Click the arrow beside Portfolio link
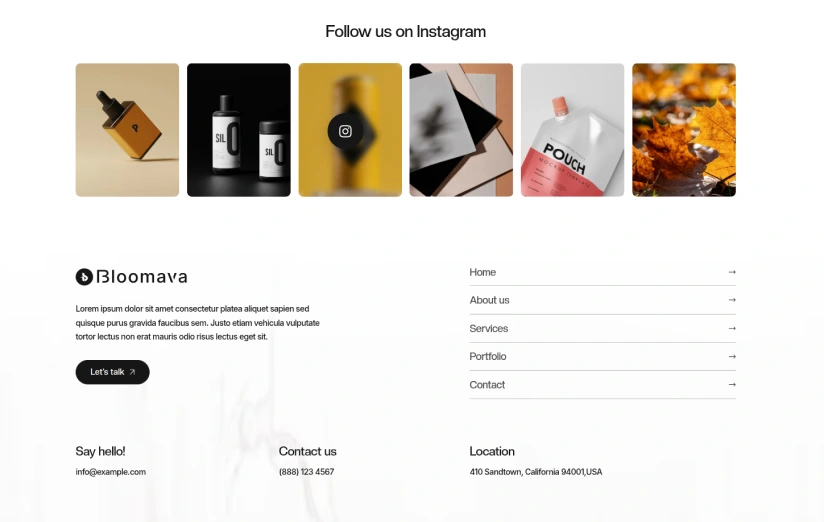This screenshot has height=522, width=824. 732,356
